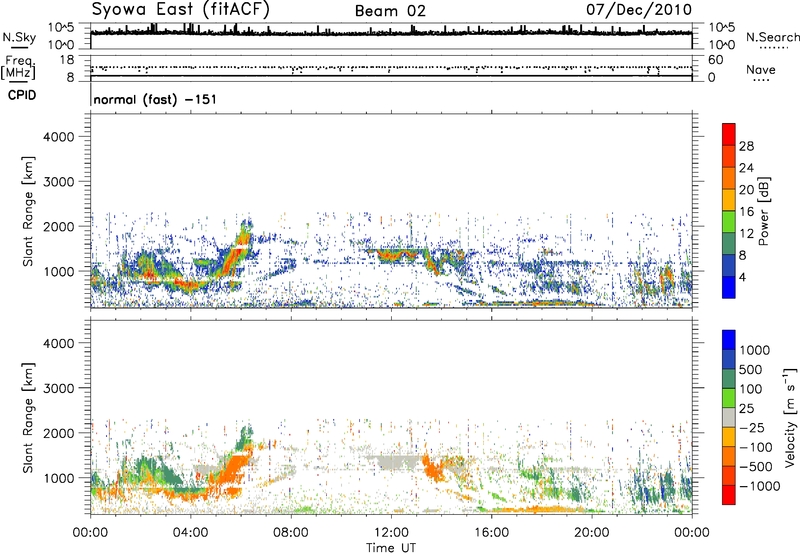
Task: Click the "normal (fast) -151" CPID text
Action: [155, 99]
